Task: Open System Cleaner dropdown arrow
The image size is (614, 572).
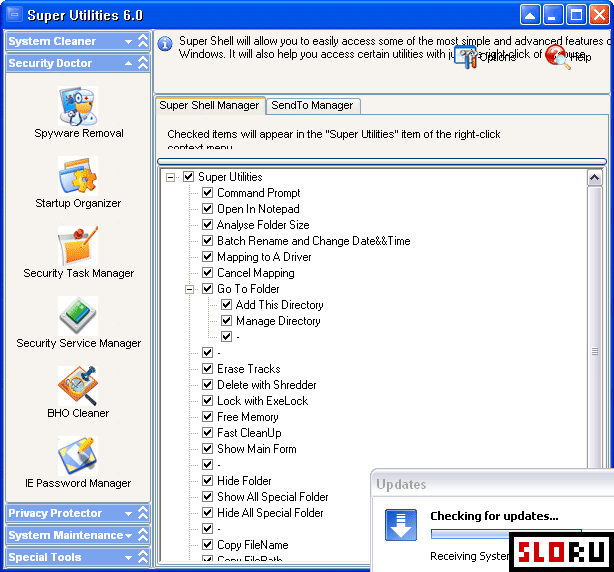Action: [x=128, y=42]
